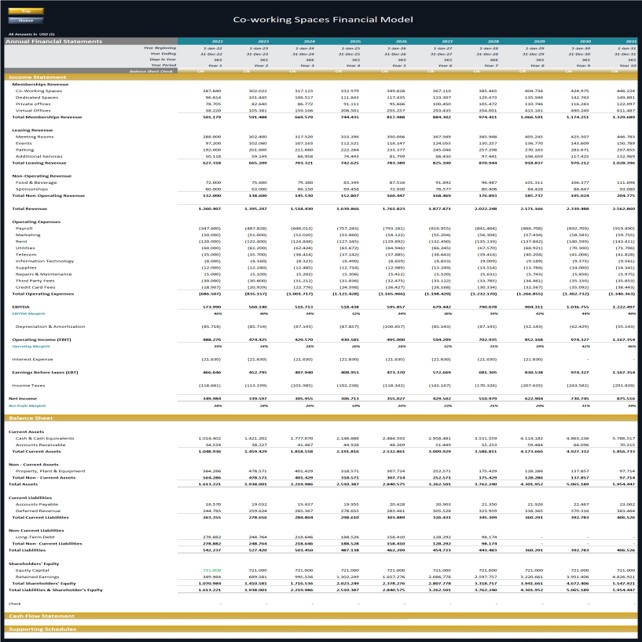The width and height of the screenshot is (642, 642).
Task: Select the 2024 year column header
Action: 309,41
